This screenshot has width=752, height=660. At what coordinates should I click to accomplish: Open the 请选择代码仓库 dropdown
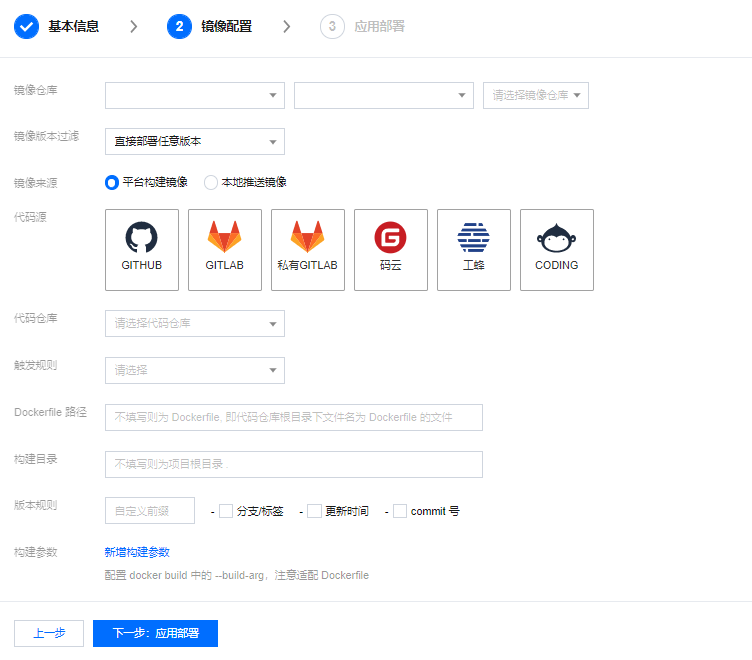(195, 323)
